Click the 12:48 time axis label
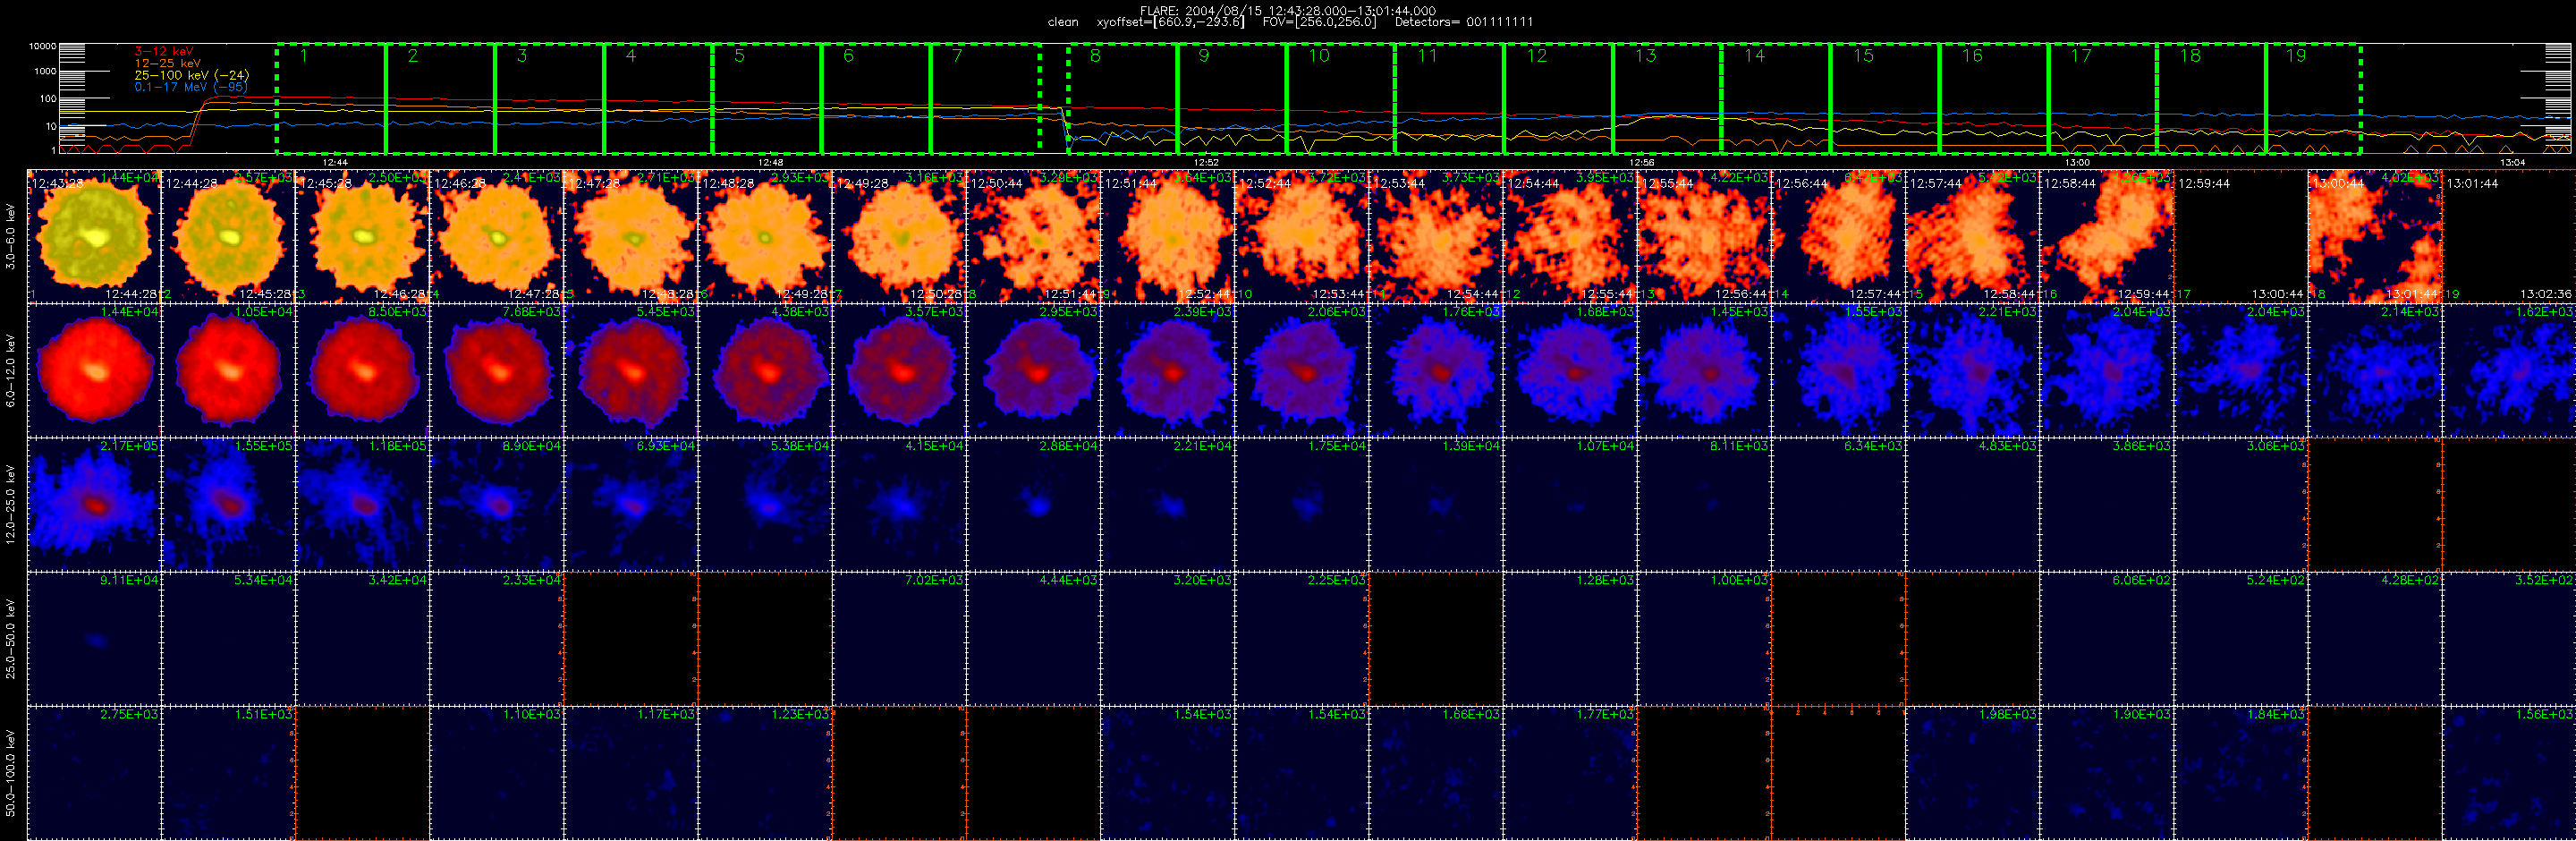The width and height of the screenshot is (2576, 841). click(x=770, y=162)
